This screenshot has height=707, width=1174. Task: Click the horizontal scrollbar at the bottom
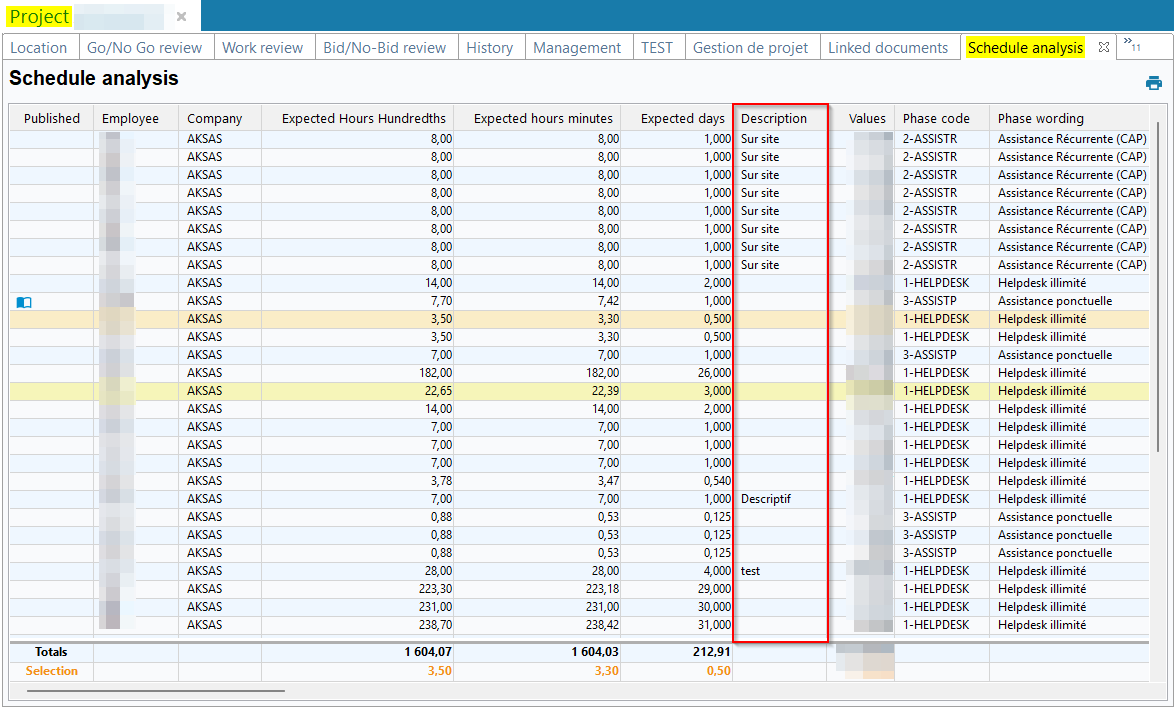[x=156, y=690]
